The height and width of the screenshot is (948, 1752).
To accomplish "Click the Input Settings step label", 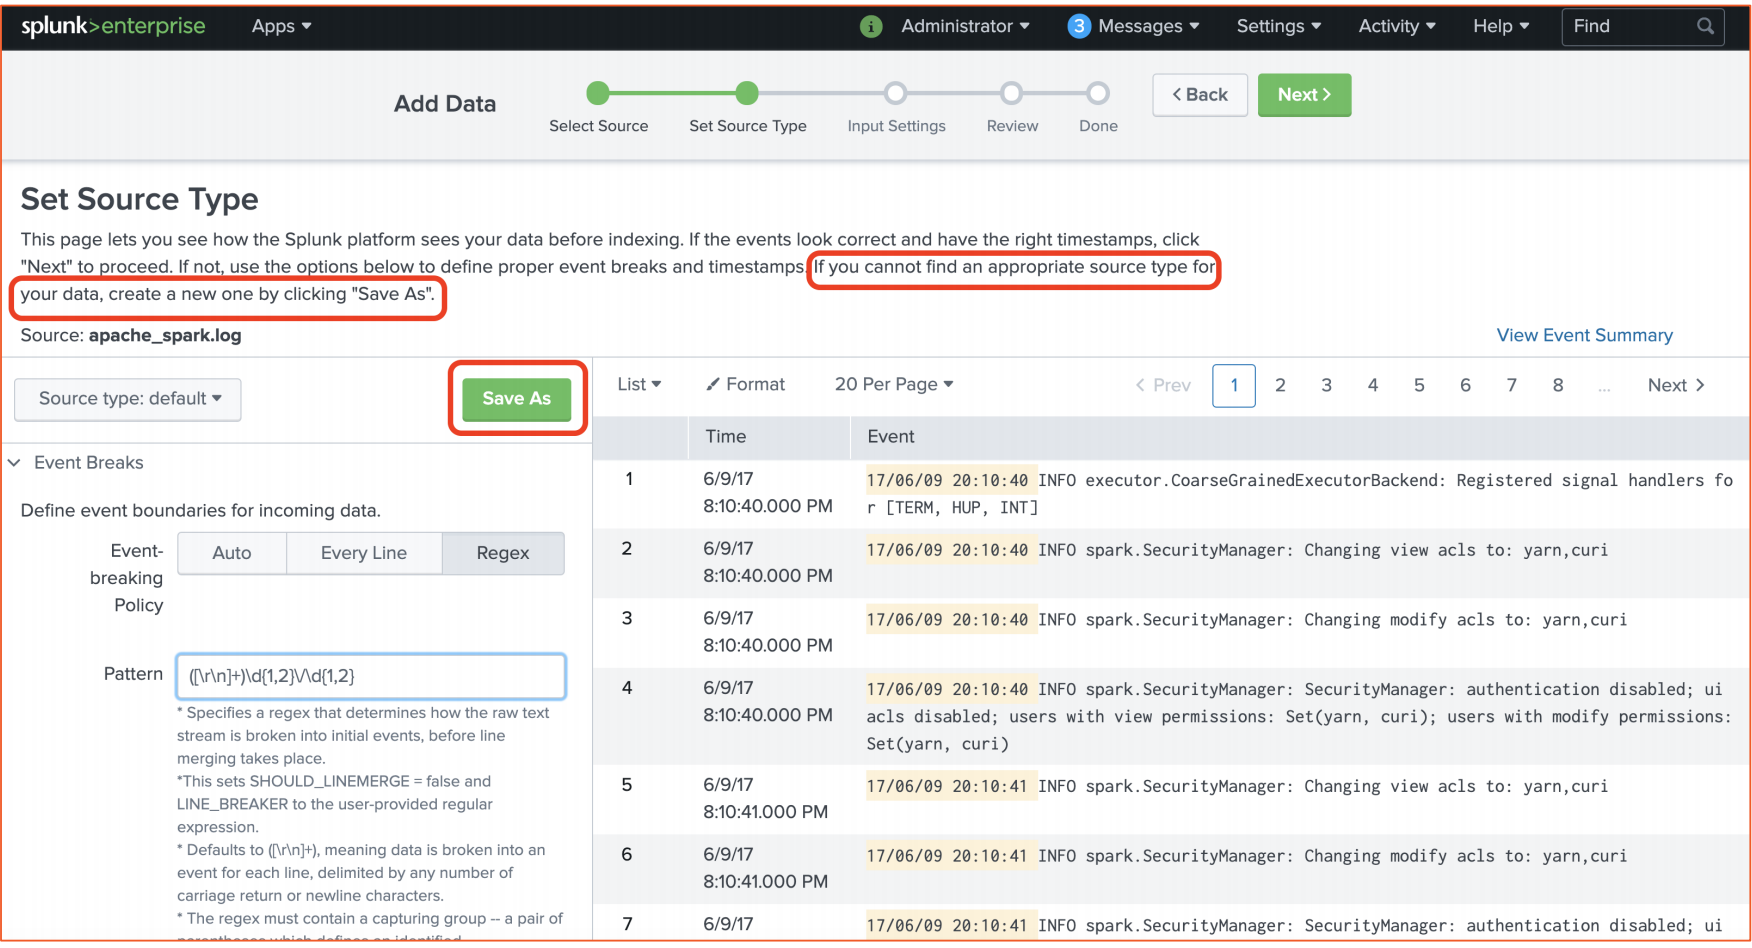I will (x=896, y=126).
